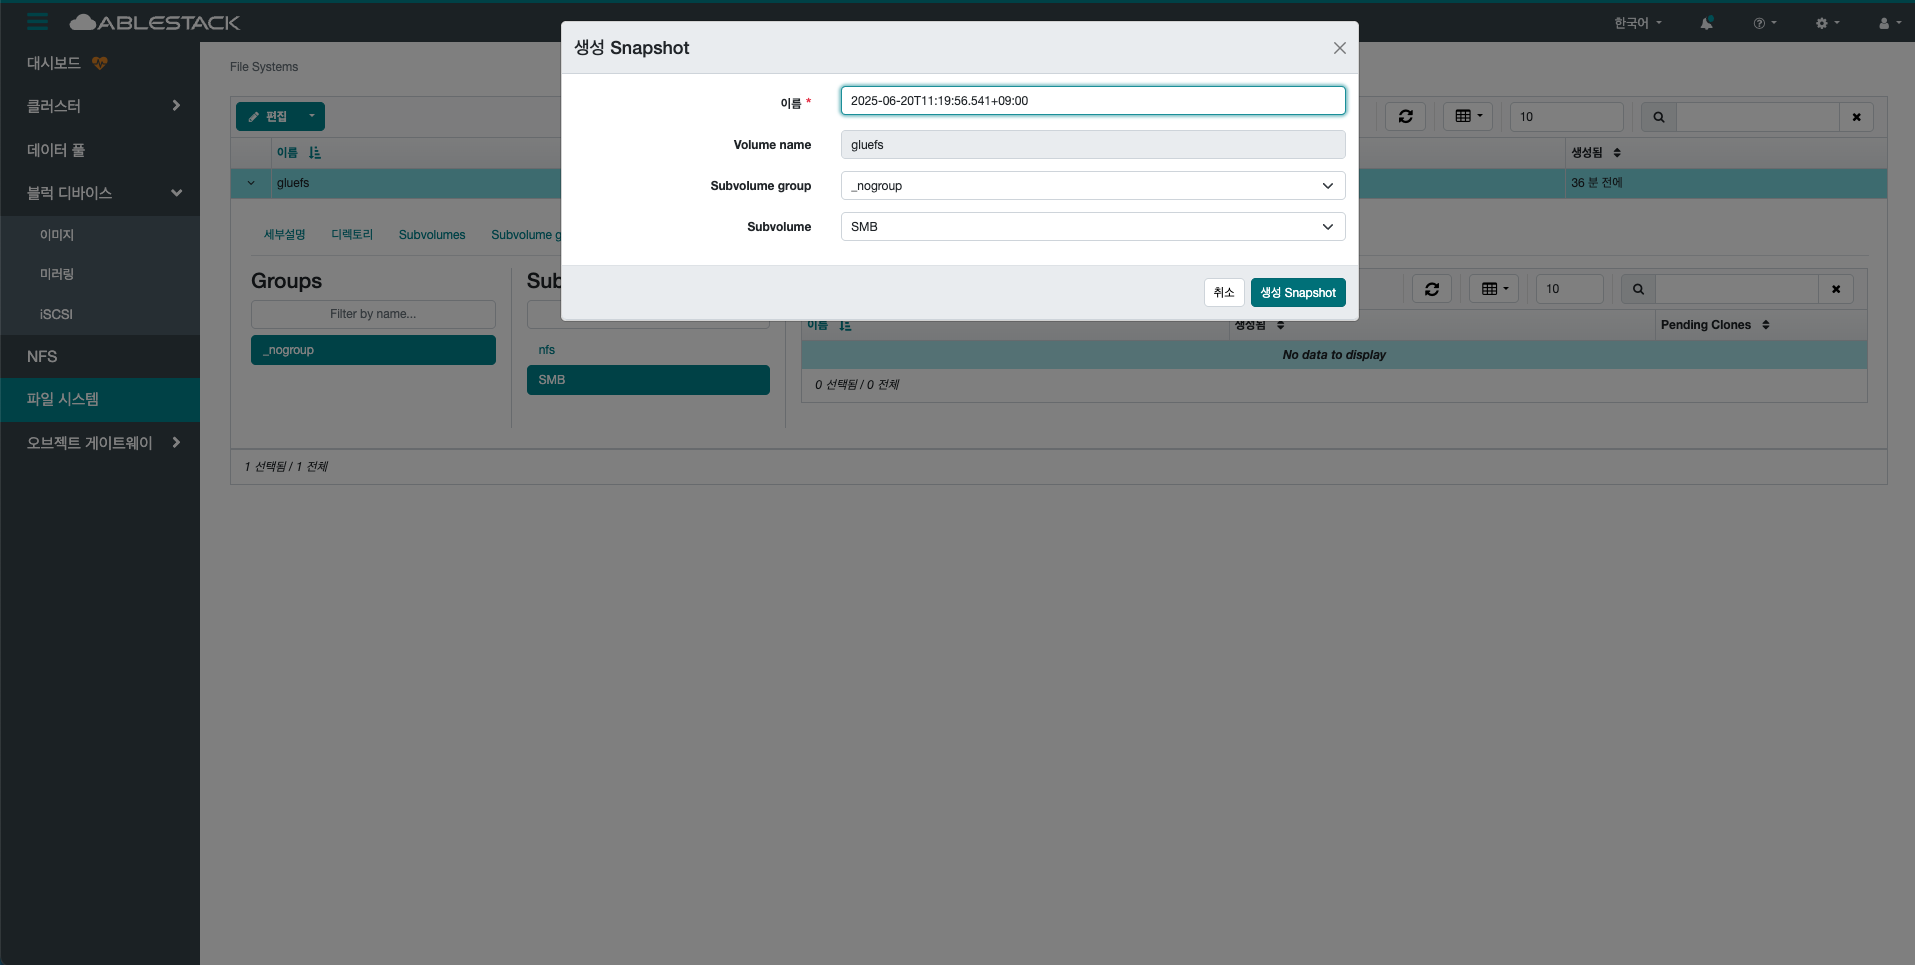Switch to the 세부설명 tab
The image size is (1915, 965).
pyautogui.click(x=284, y=235)
